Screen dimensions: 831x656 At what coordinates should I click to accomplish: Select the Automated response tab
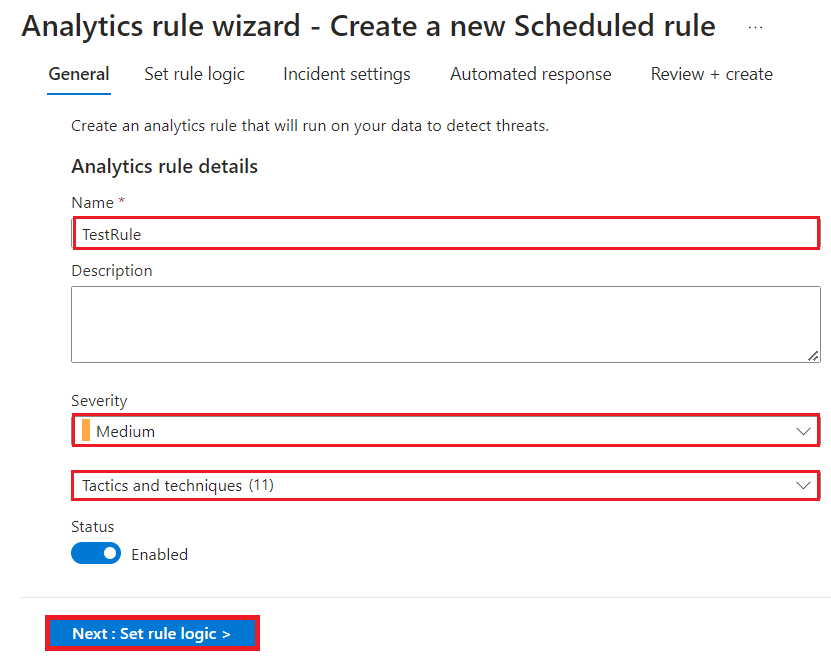click(x=530, y=74)
